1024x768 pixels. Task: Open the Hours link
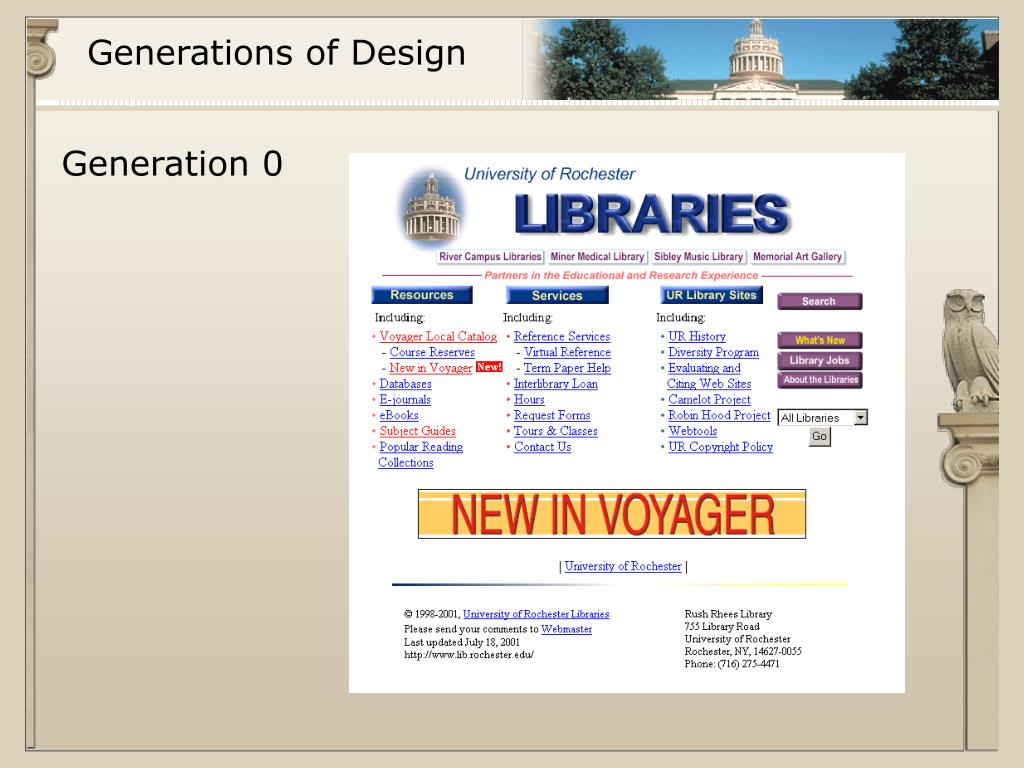click(529, 400)
